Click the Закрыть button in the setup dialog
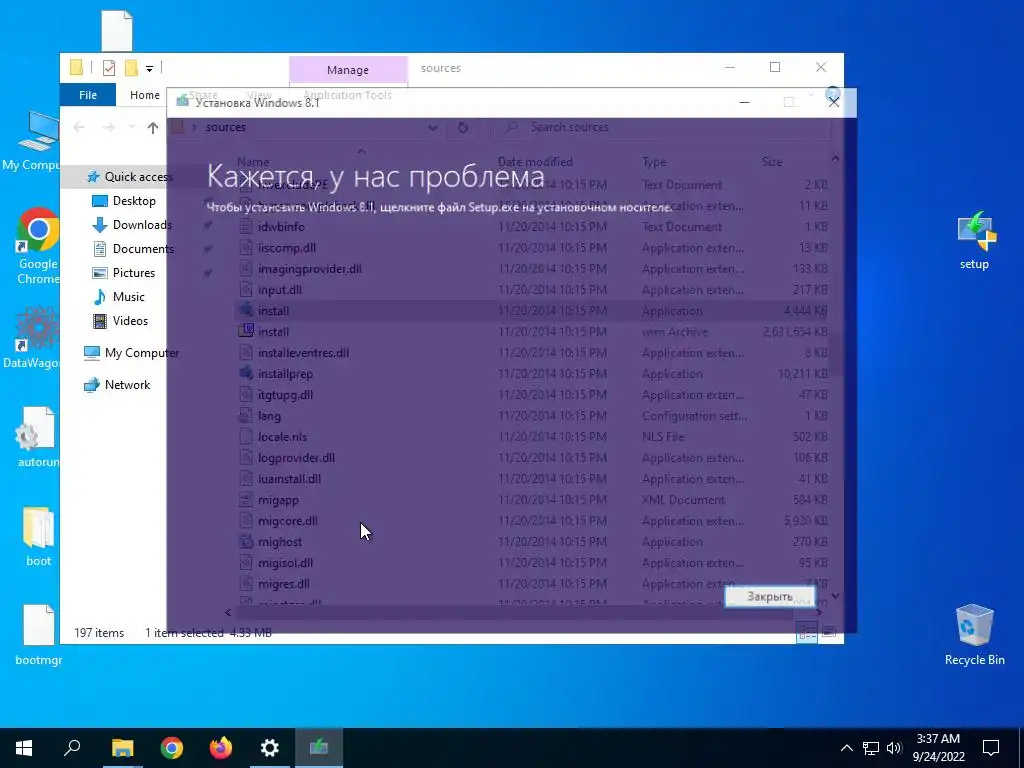 tap(770, 596)
